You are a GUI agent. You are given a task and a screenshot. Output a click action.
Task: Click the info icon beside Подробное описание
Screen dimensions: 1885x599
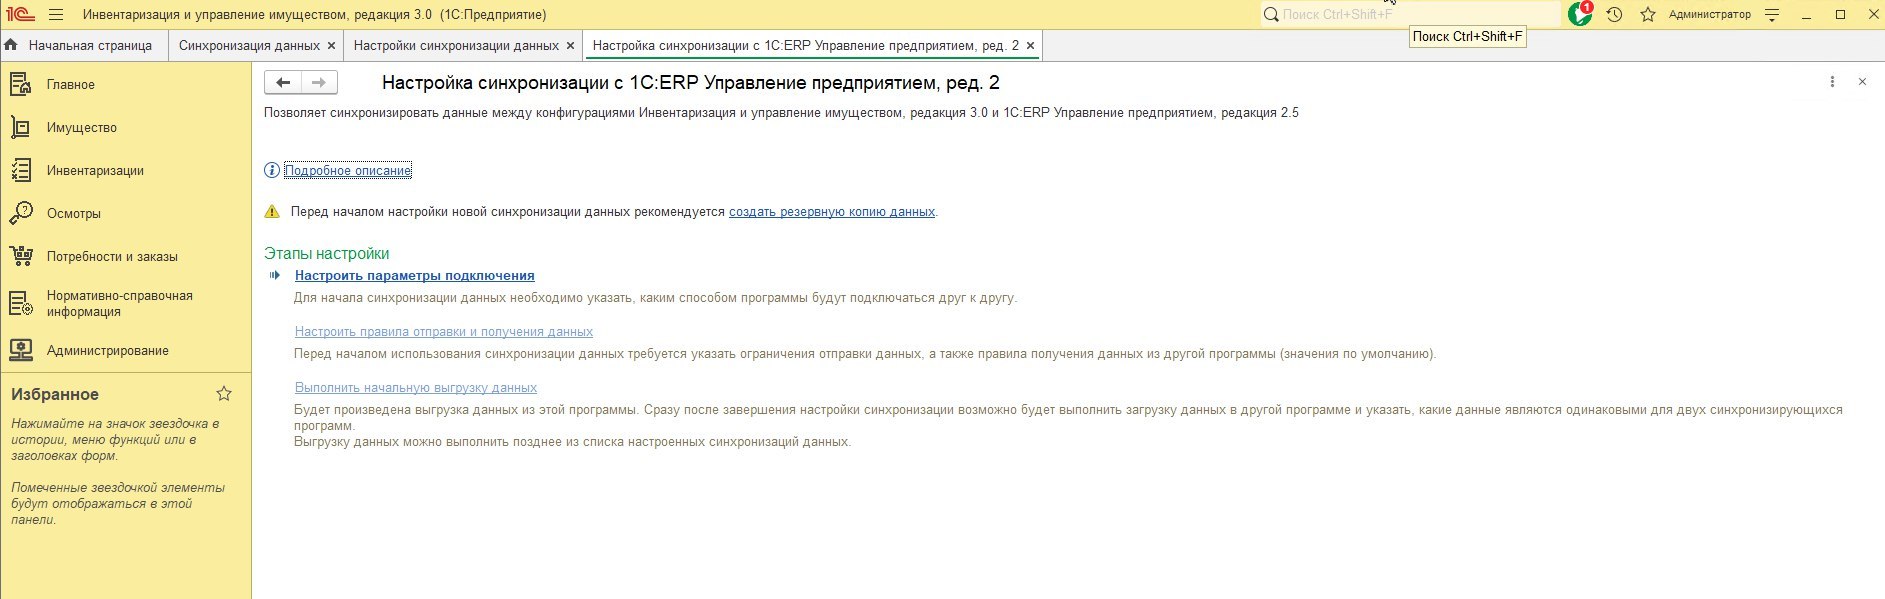point(272,171)
